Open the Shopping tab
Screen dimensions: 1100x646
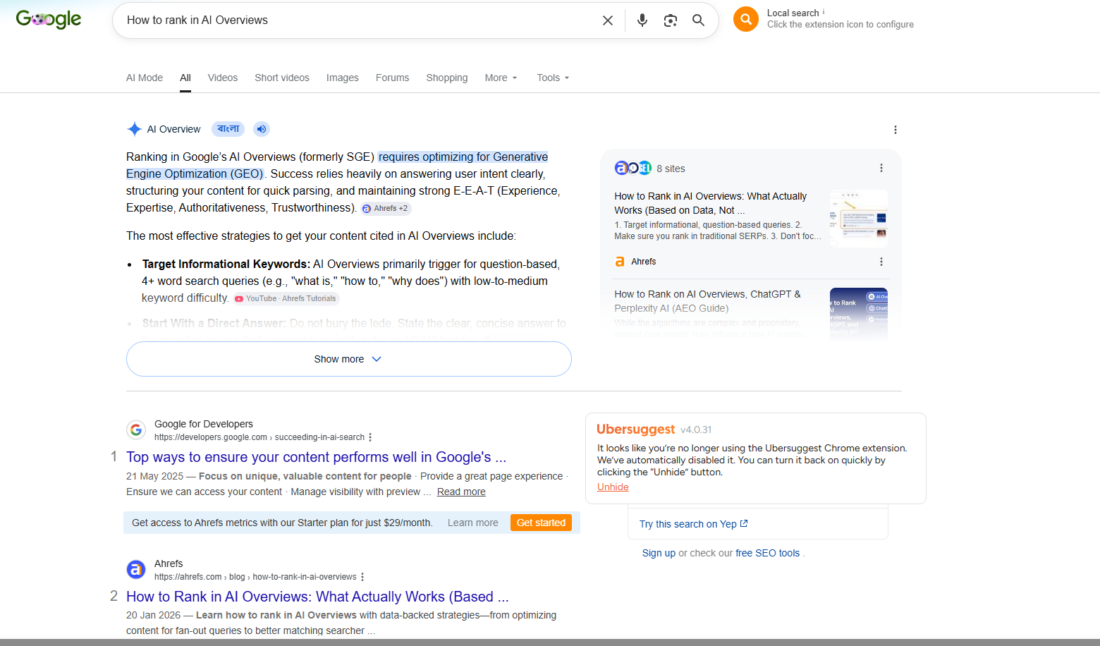(447, 78)
